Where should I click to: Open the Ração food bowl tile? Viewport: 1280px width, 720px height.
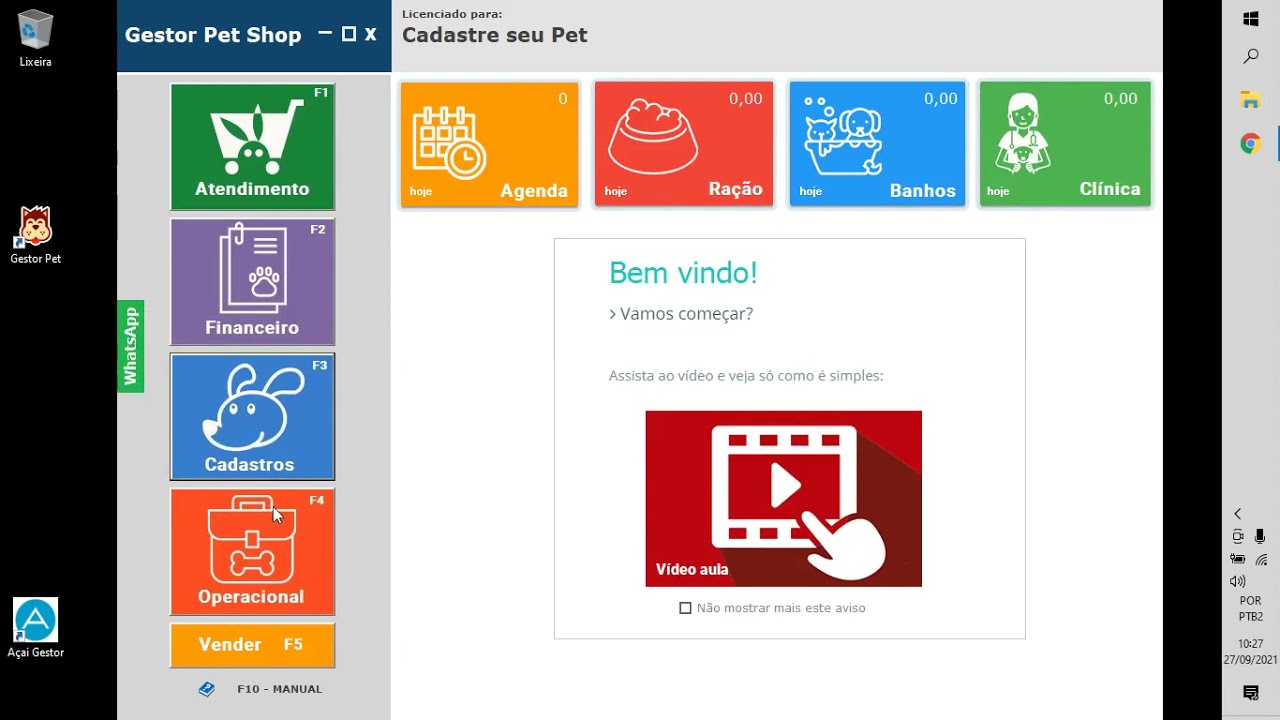point(684,145)
